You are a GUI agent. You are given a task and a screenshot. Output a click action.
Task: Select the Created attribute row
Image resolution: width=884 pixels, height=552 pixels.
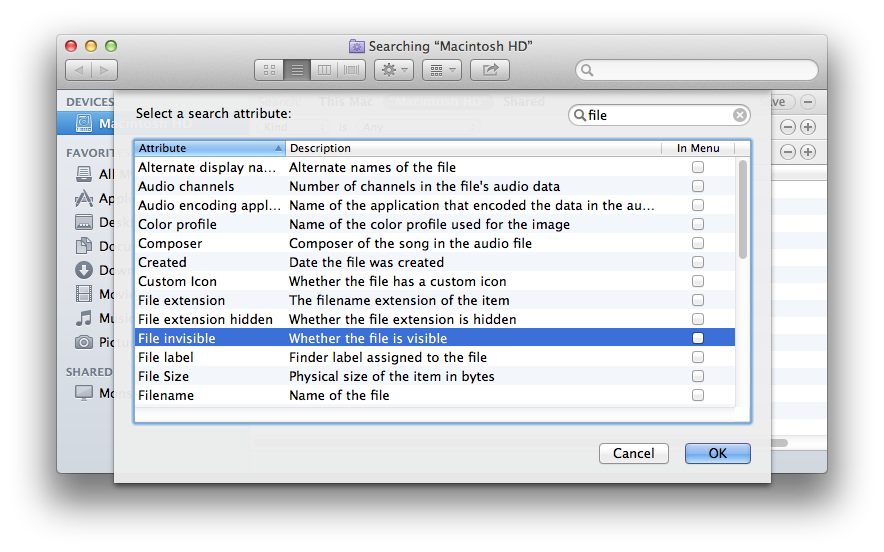pos(435,262)
